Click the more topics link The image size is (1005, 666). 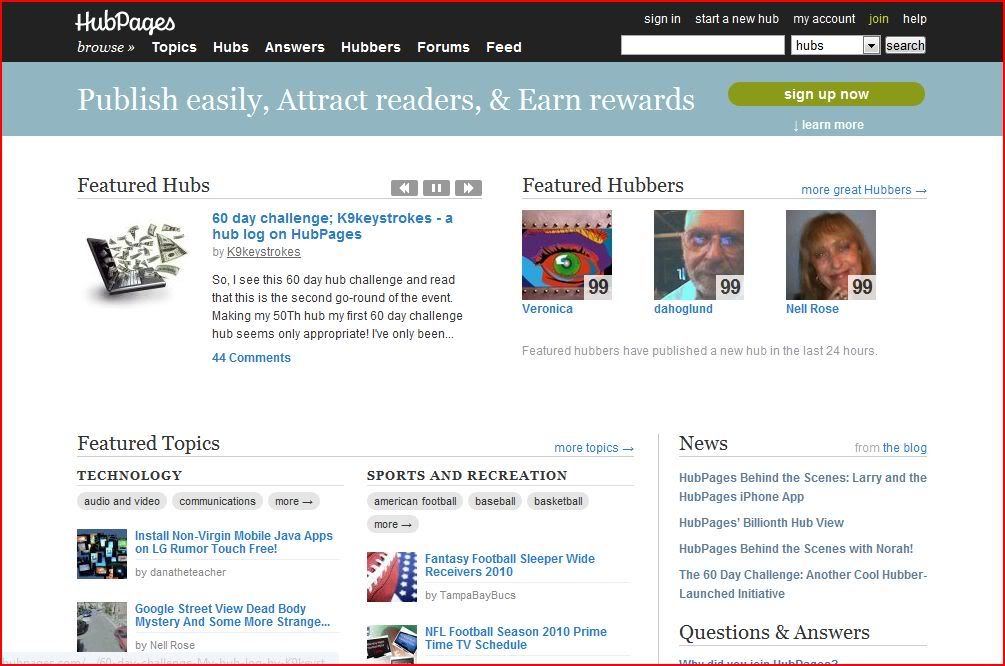[x=594, y=448]
